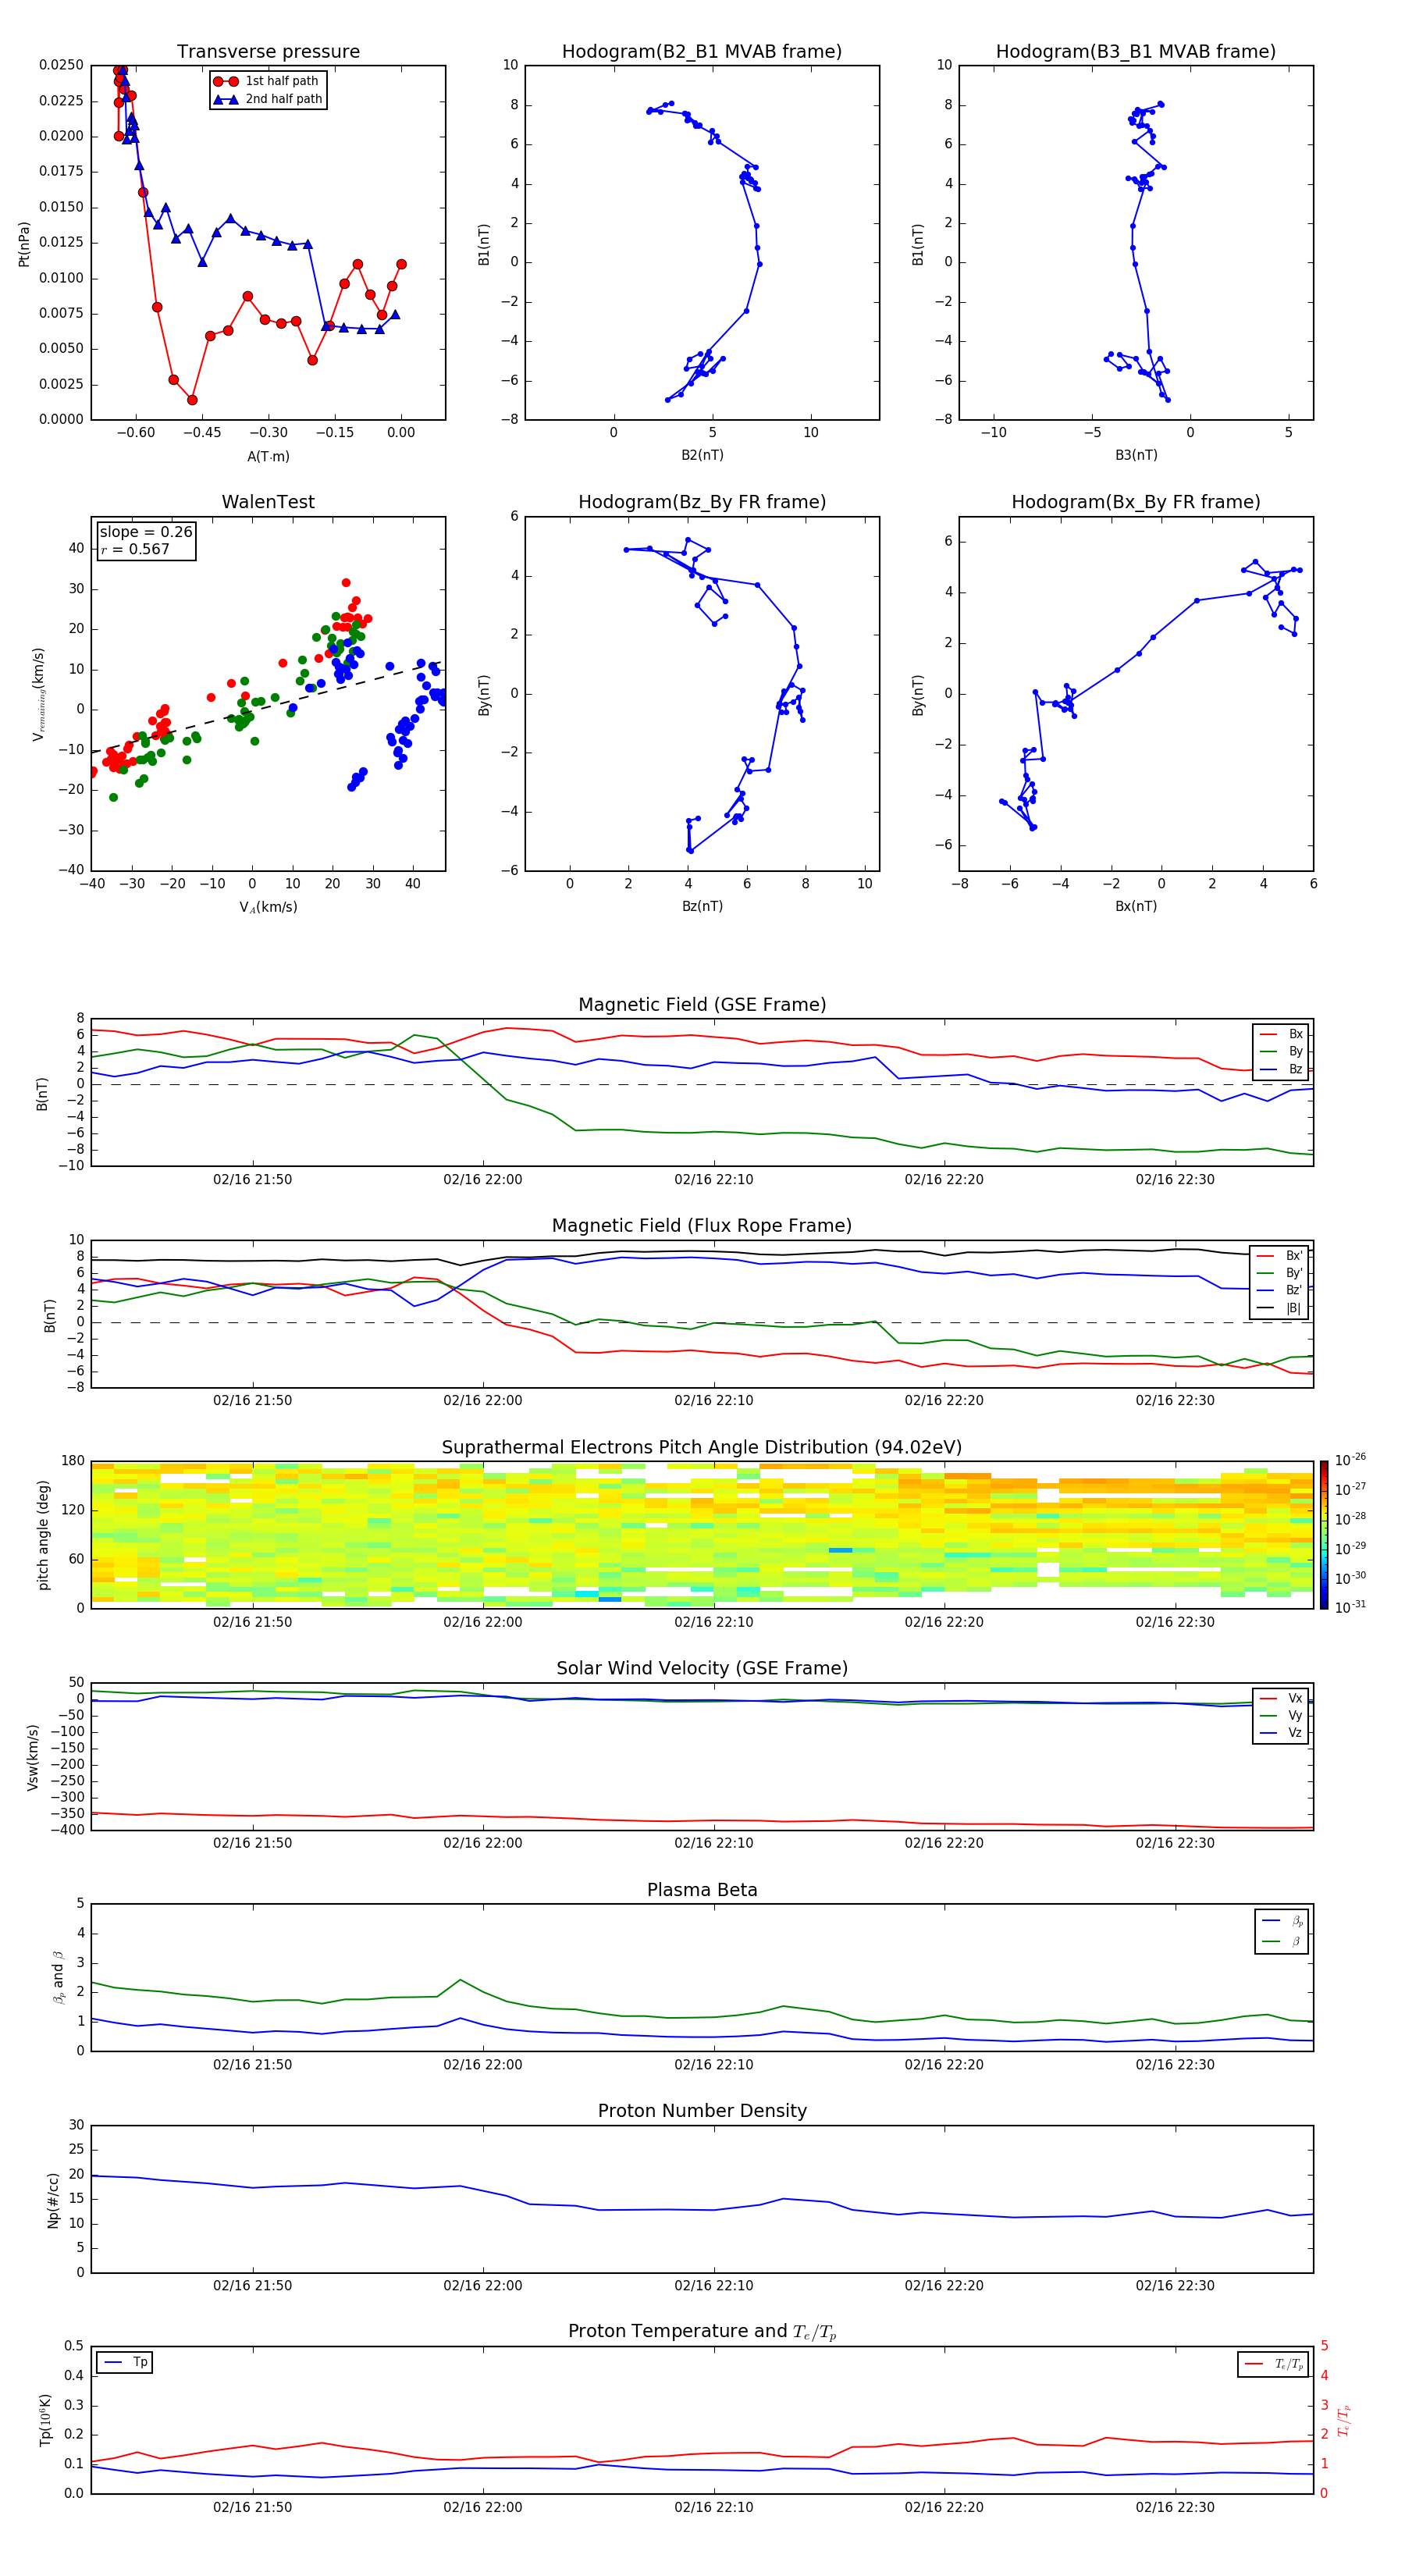Click the "Vremaining(km/s)" y-axis label
Image resolution: width=1405 pixels, height=2576 pixels.
(x=38, y=694)
